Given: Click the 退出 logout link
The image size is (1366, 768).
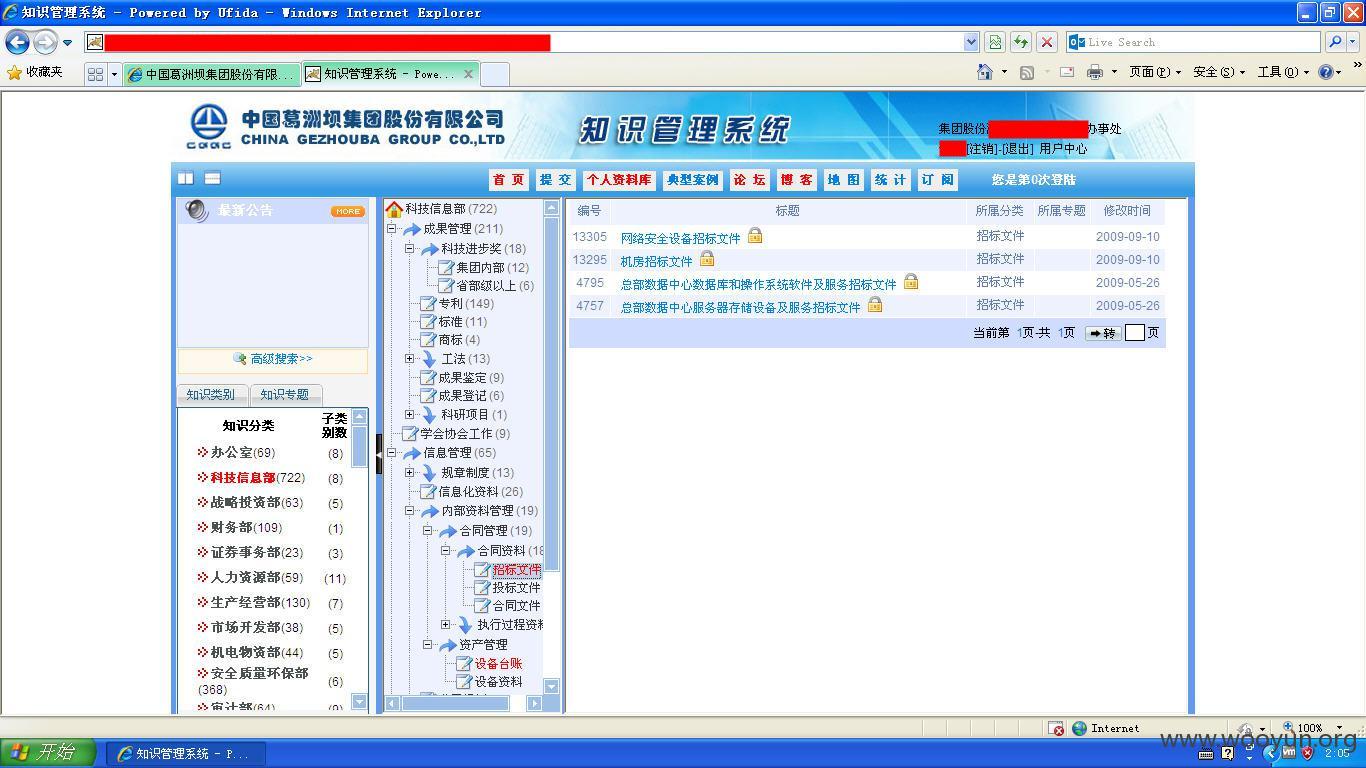Looking at the screenshot, I should pyautogui.click(x=1017, y=148).
